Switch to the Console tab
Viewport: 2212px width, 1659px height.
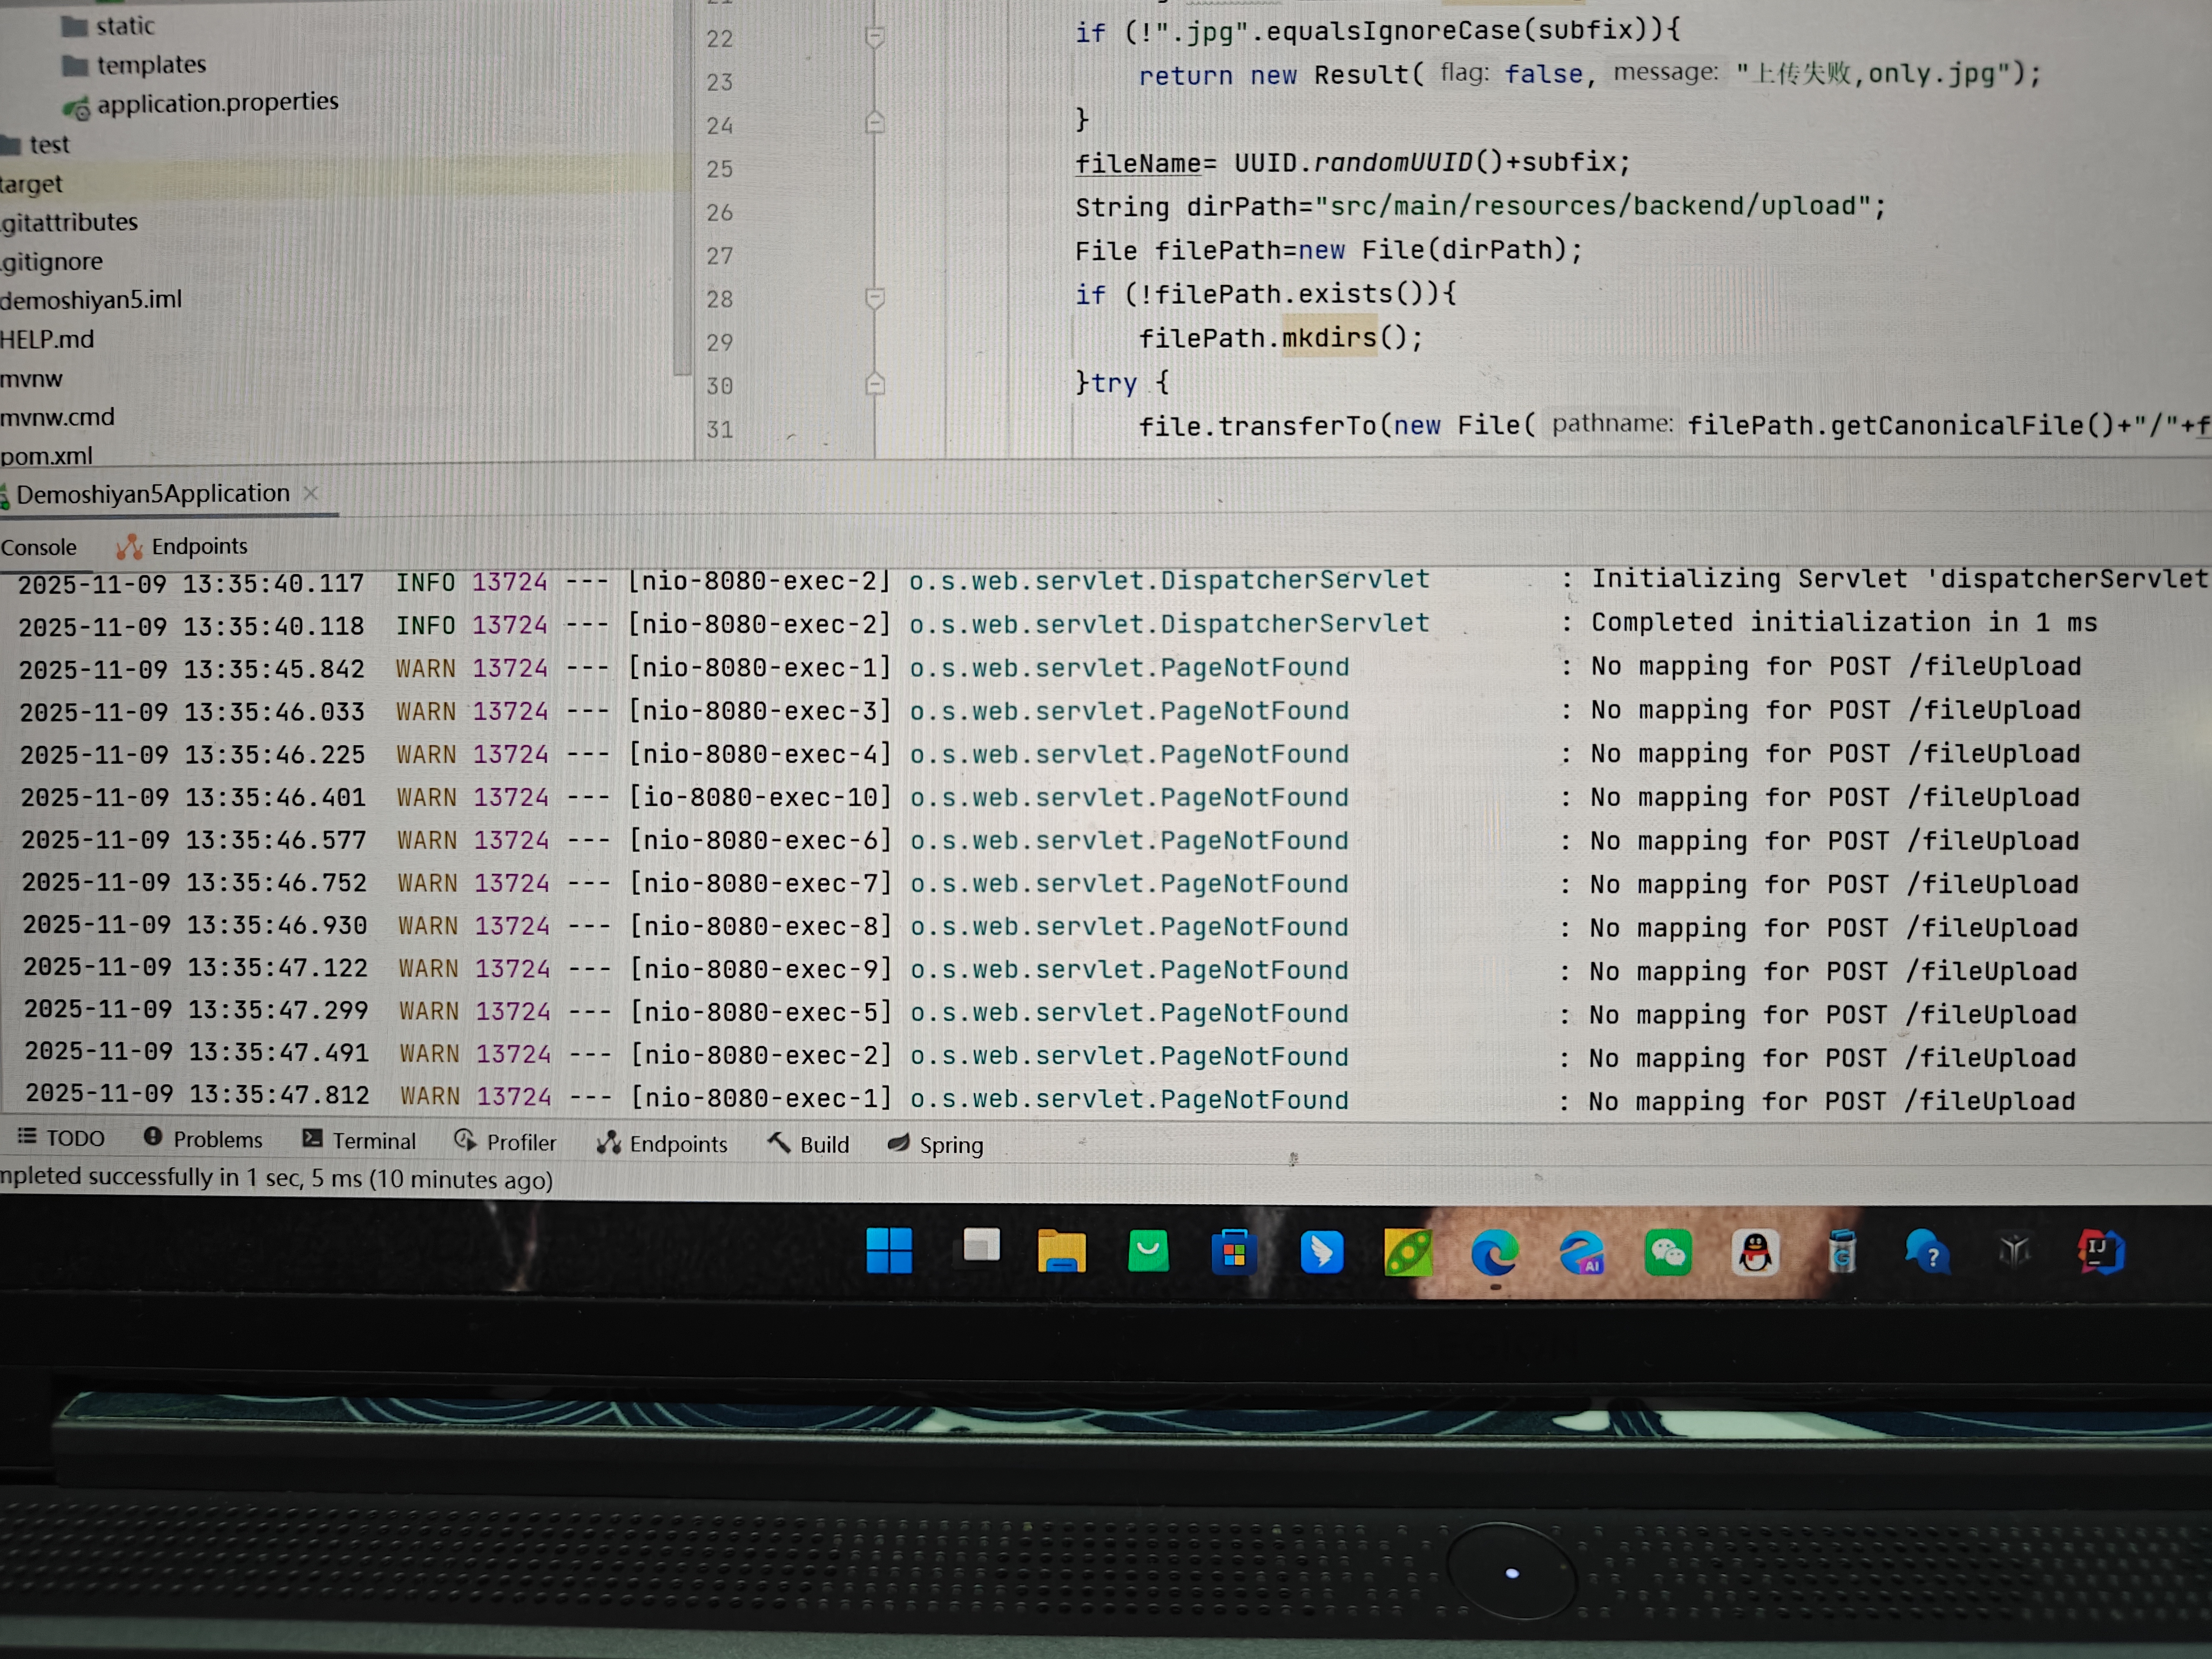coord(38,547)
